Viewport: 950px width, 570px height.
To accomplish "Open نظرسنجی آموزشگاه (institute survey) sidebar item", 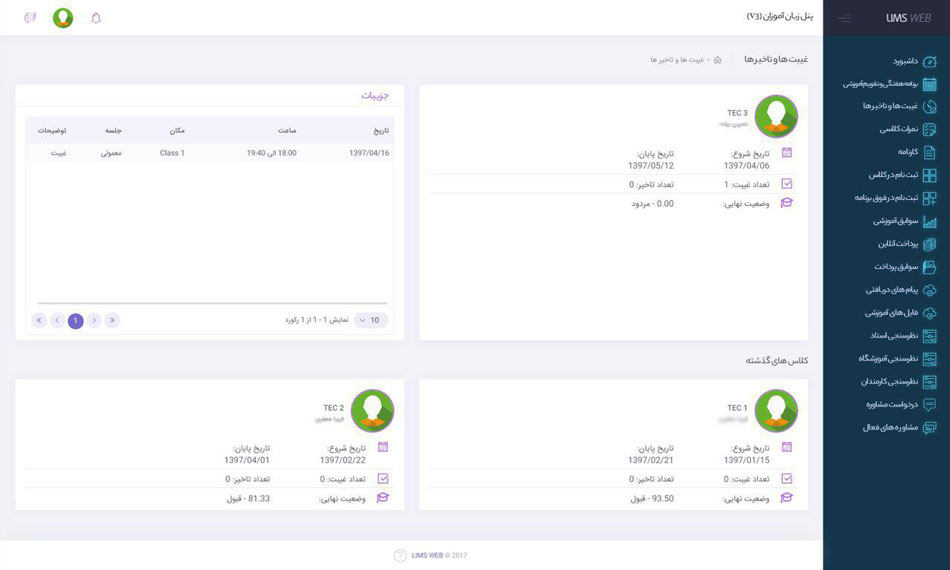I will tap(897, 359).
